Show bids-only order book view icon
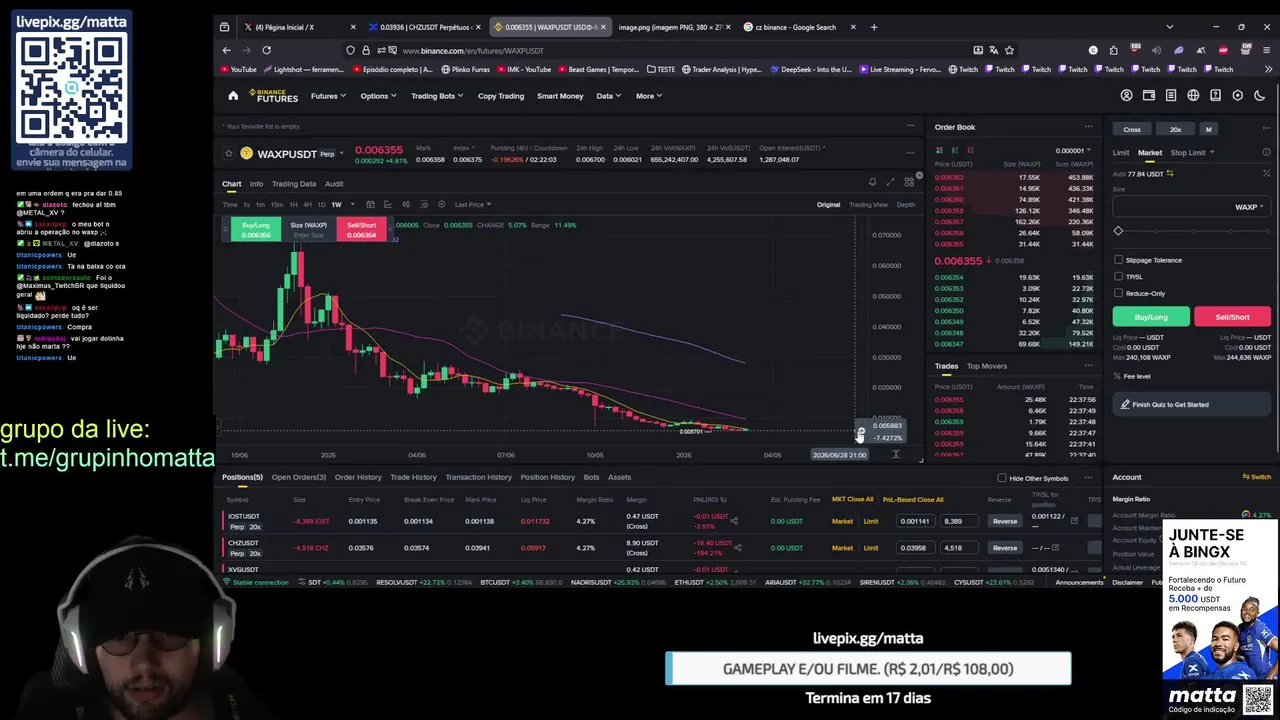 pyautogui.click(x=955, y=150)
